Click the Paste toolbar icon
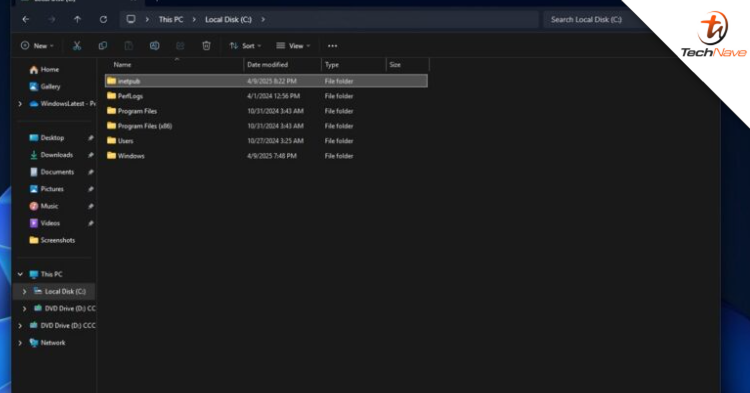 click(129, 46)
